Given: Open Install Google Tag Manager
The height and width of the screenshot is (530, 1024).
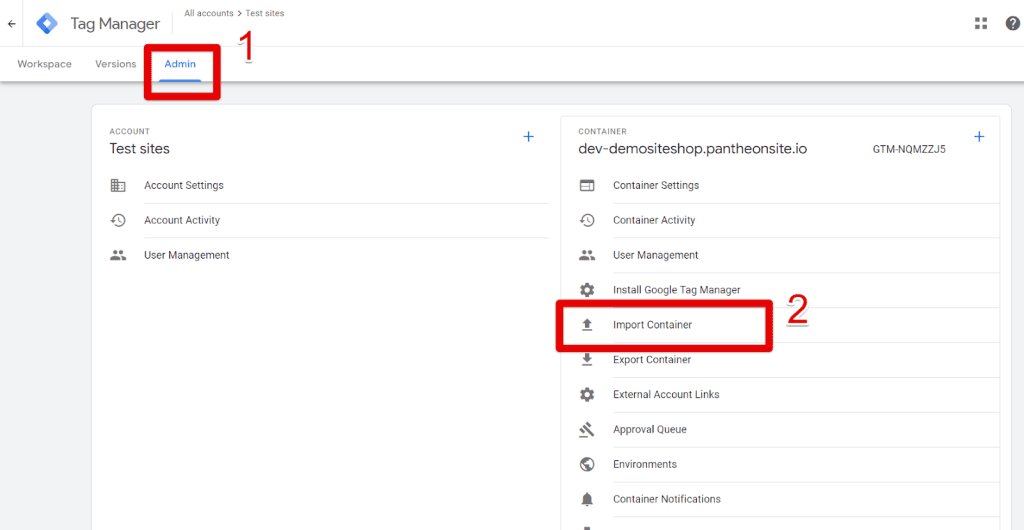Looking at the screenshot, I should 677,290.
